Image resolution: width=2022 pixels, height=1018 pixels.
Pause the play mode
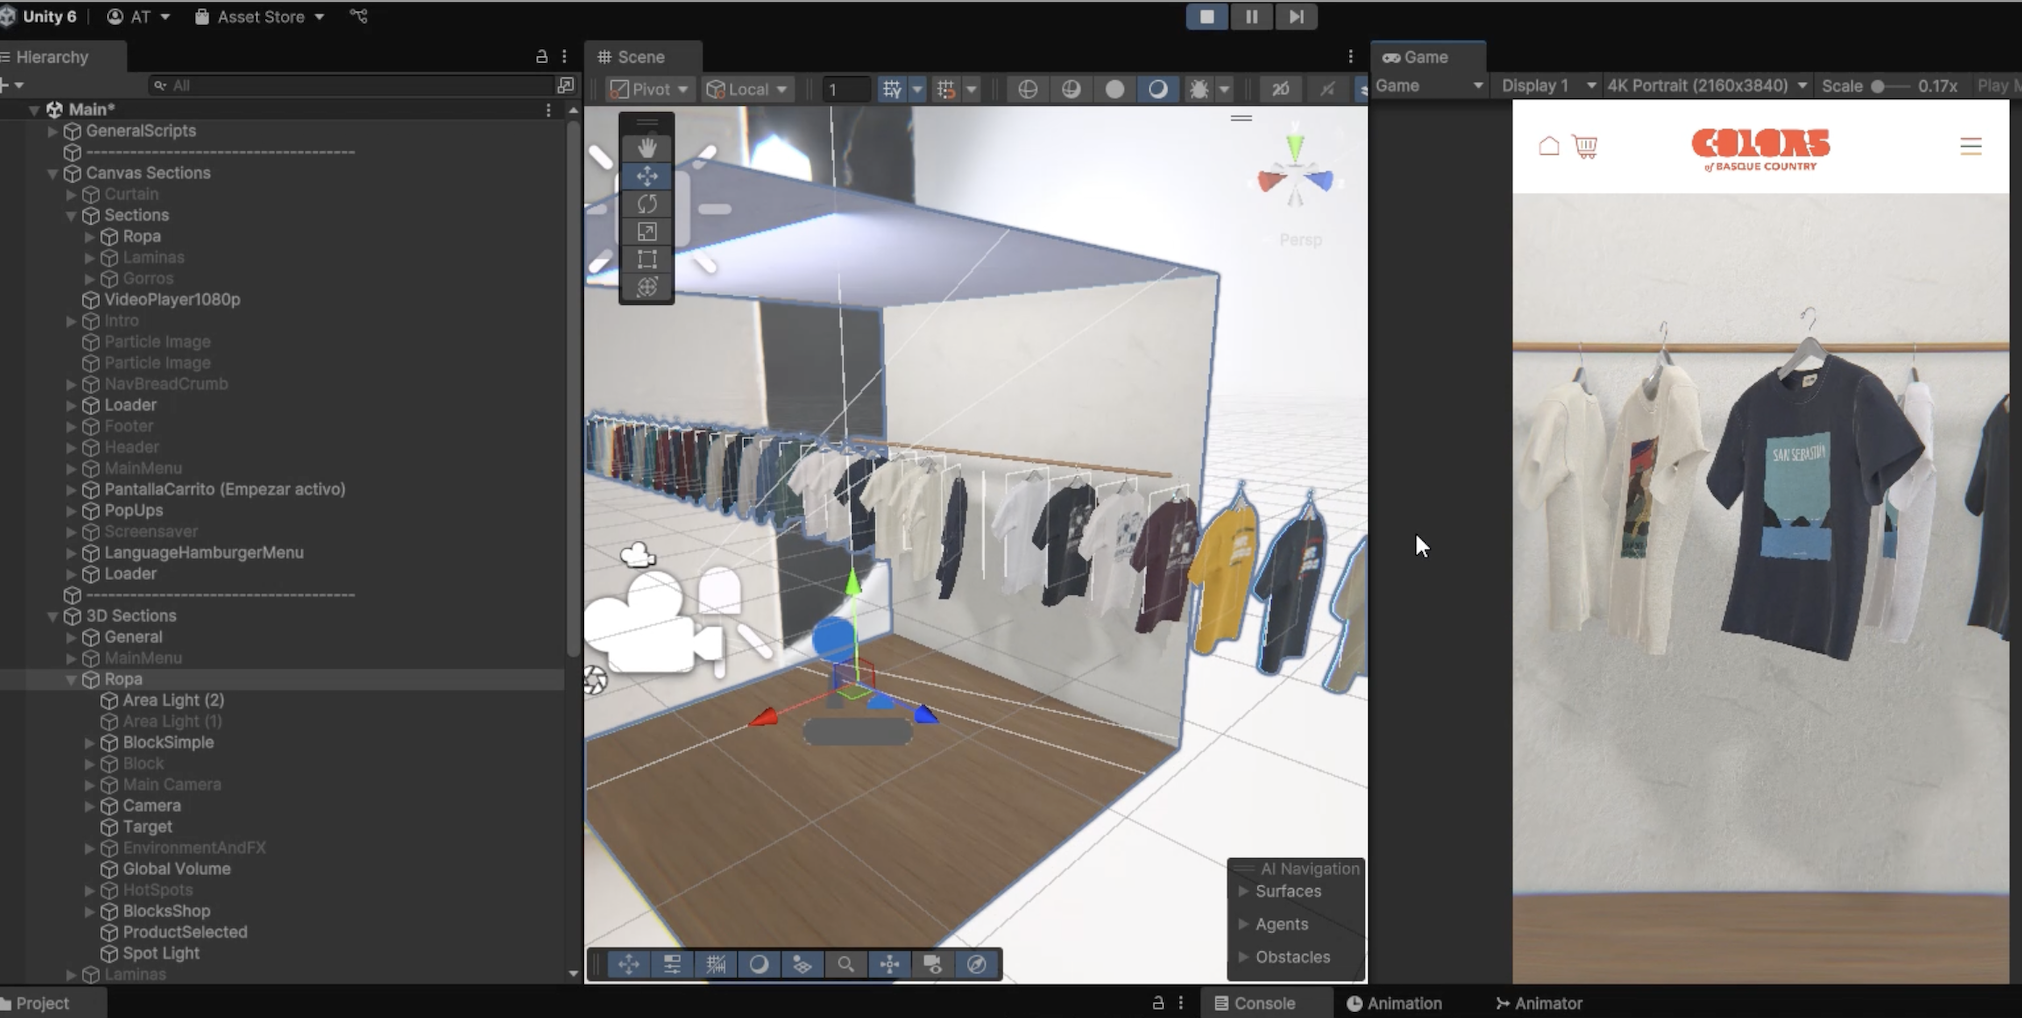pyautogui.click(x=1251, y=17)
